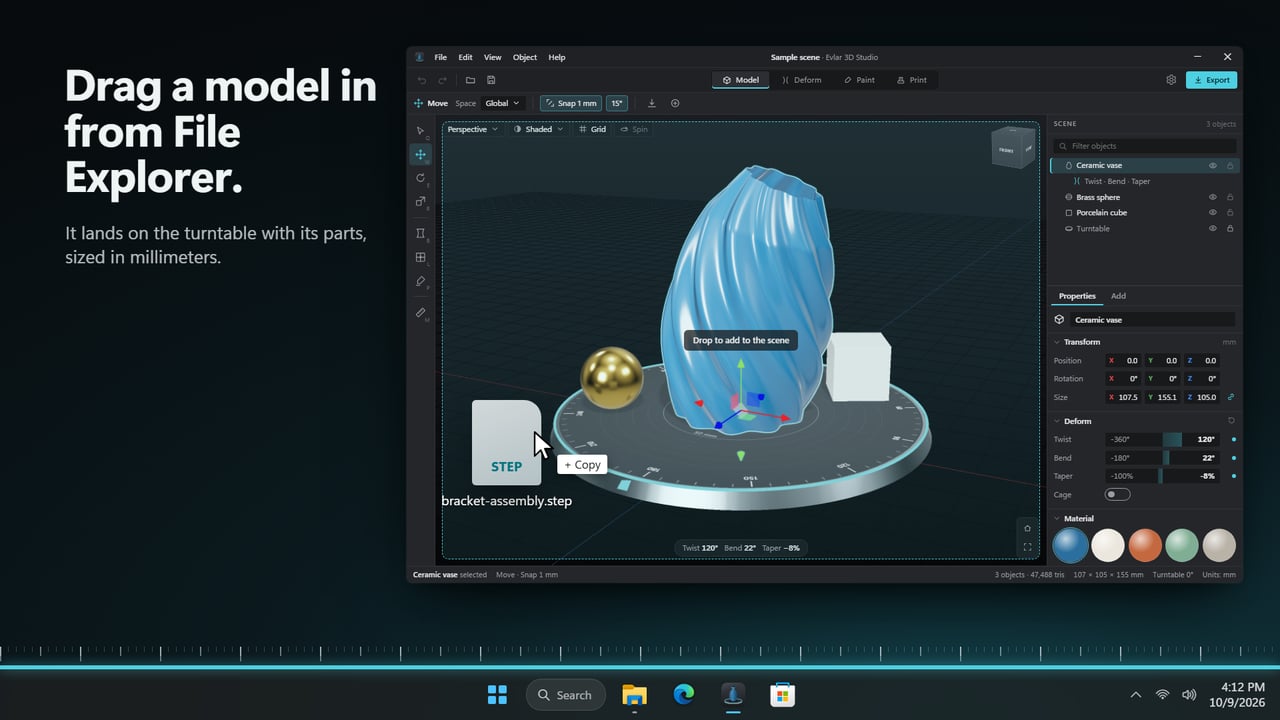
Task: Toggle the Grid display in viewport
Action: pos(593,129)
